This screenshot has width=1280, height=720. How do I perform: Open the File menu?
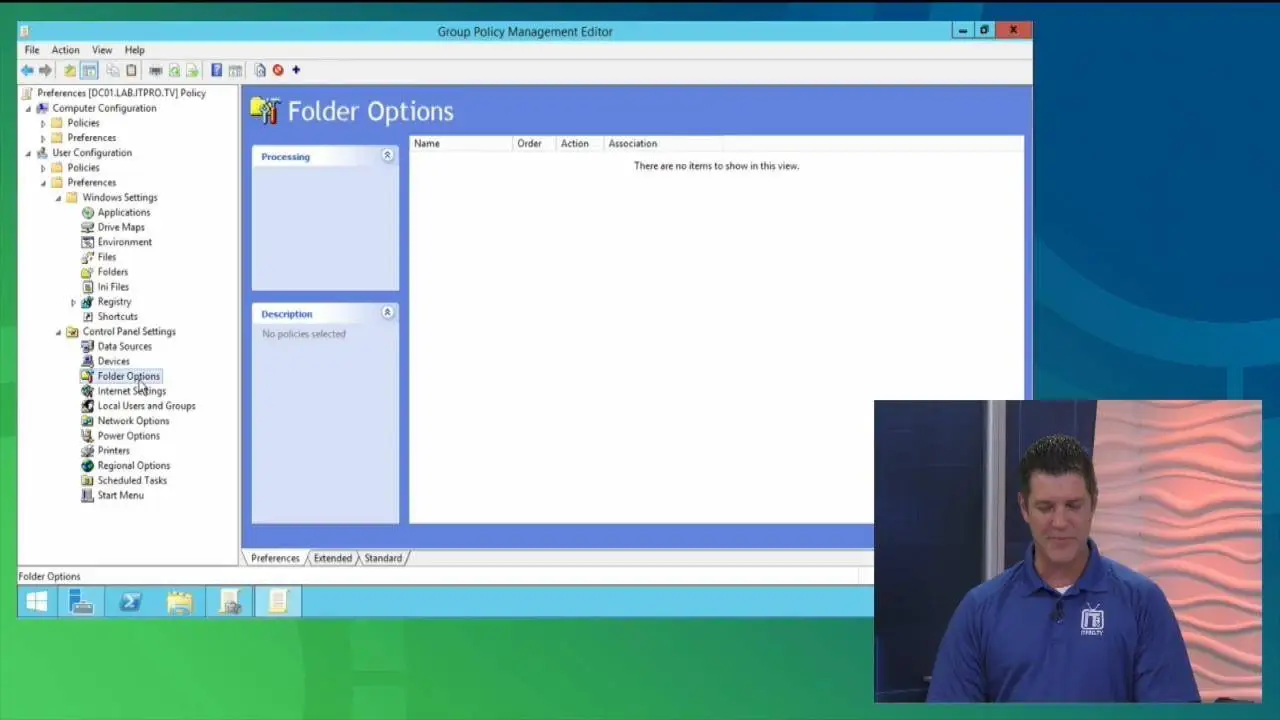click(x=32, y=50)
